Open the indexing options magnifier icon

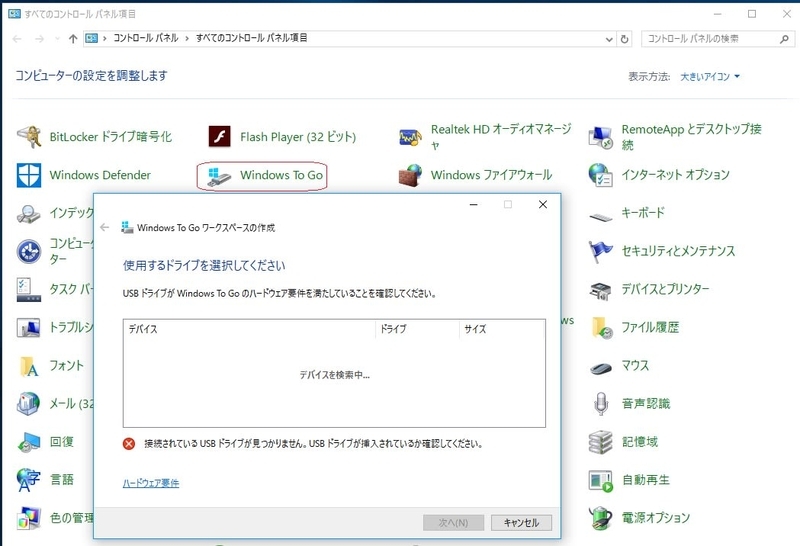point(29,213)
